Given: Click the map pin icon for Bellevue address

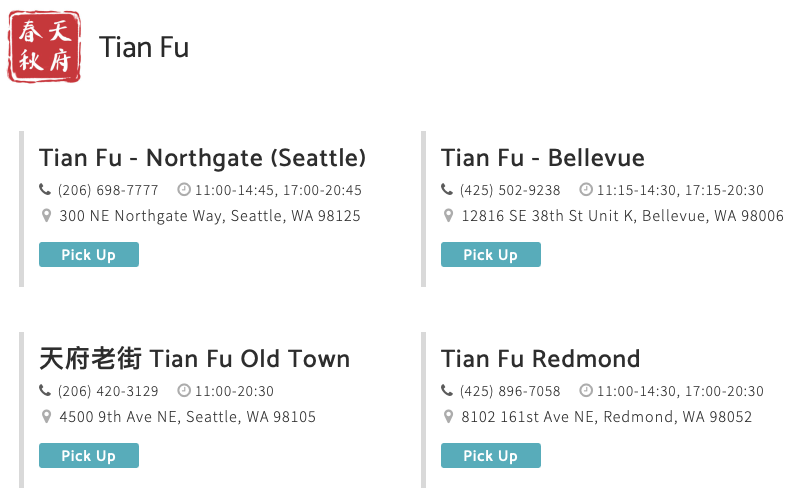Looking at the screenshot, I should pyautogui.click(x=448, y=216).
